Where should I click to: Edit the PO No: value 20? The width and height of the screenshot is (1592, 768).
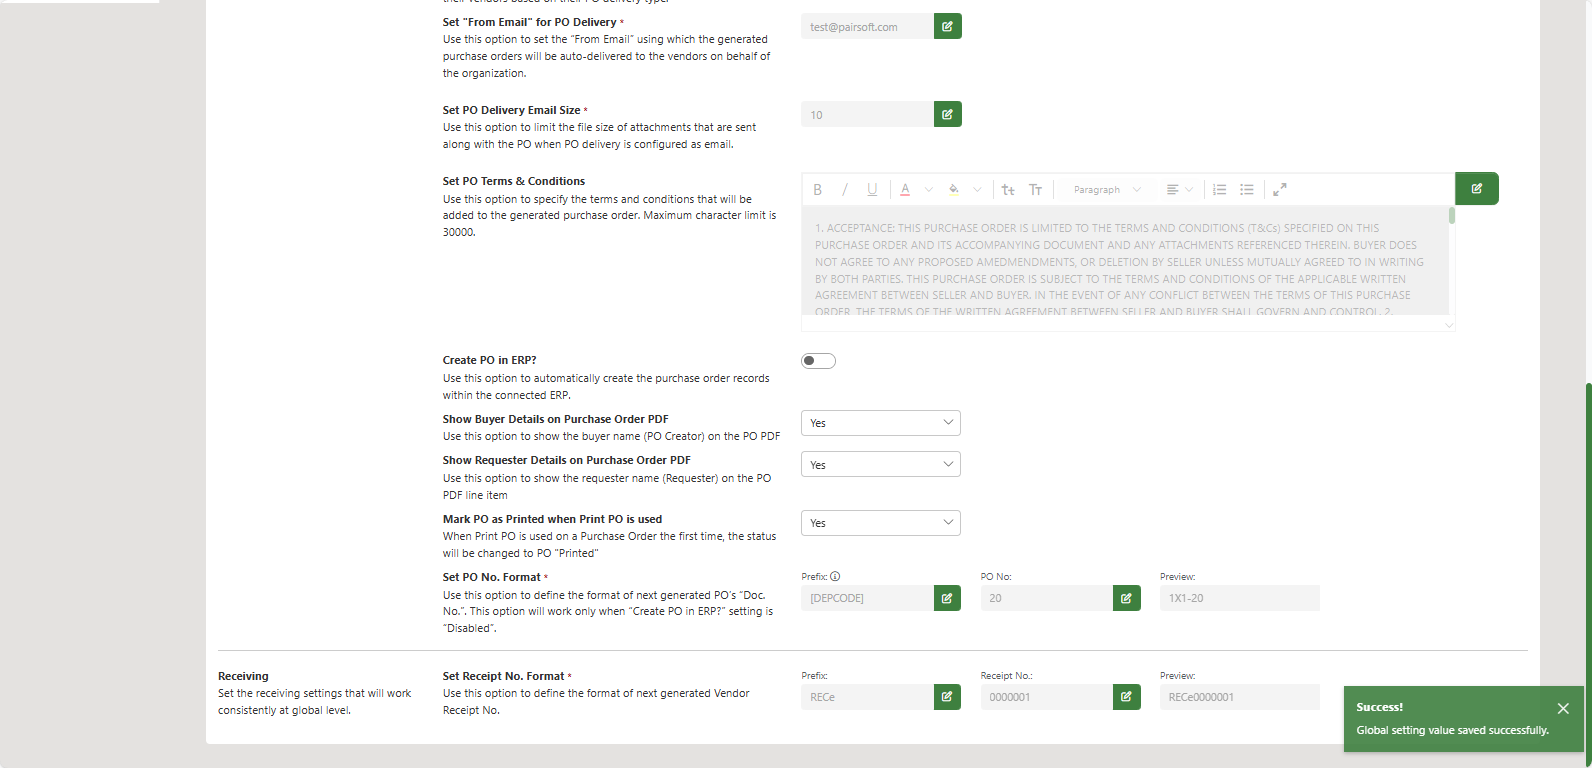click(1126, 598)
